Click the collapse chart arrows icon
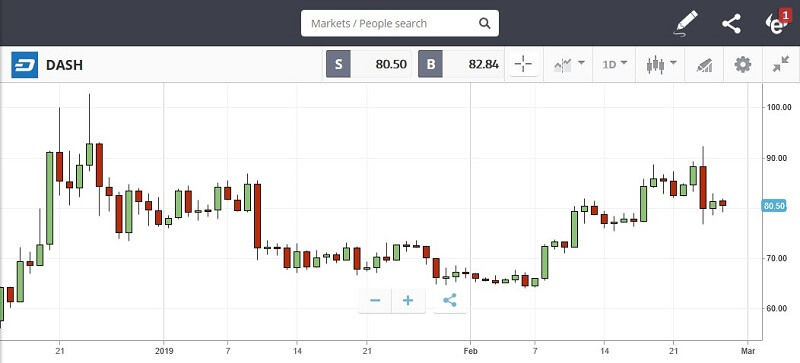800x363 pixels. [x=781, y=64]
